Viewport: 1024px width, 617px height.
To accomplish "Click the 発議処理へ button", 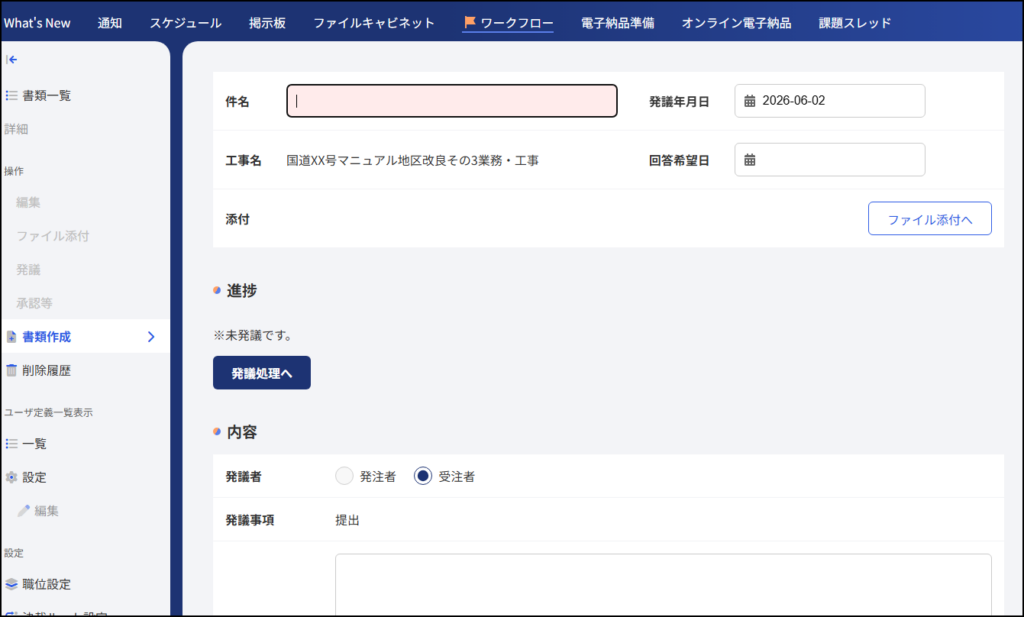I will [x=261, y=373].
